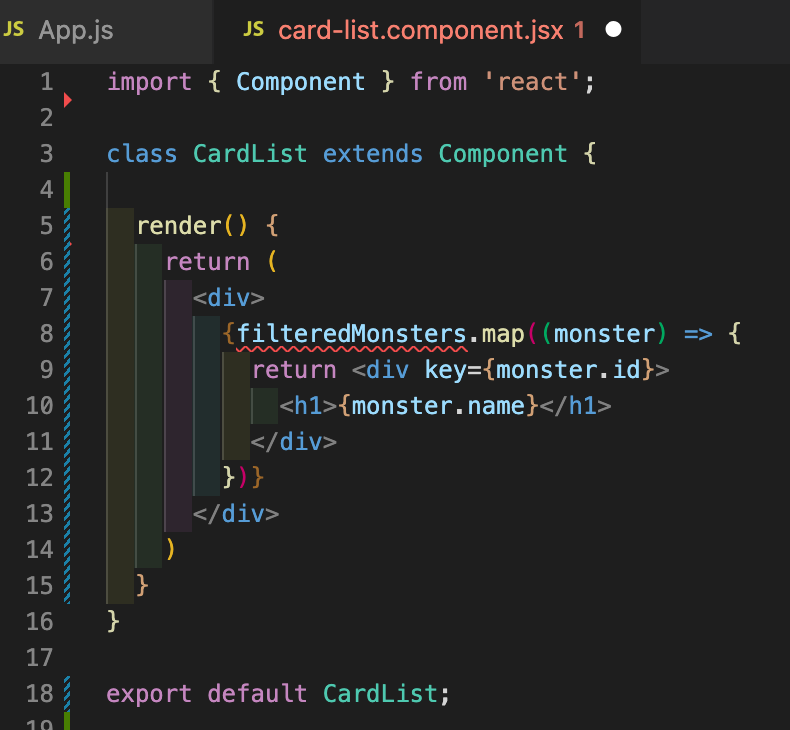Click the JS icon on App.js tab
The height and width of the screenshot is (730, 790).
click(x=14, y=30)
